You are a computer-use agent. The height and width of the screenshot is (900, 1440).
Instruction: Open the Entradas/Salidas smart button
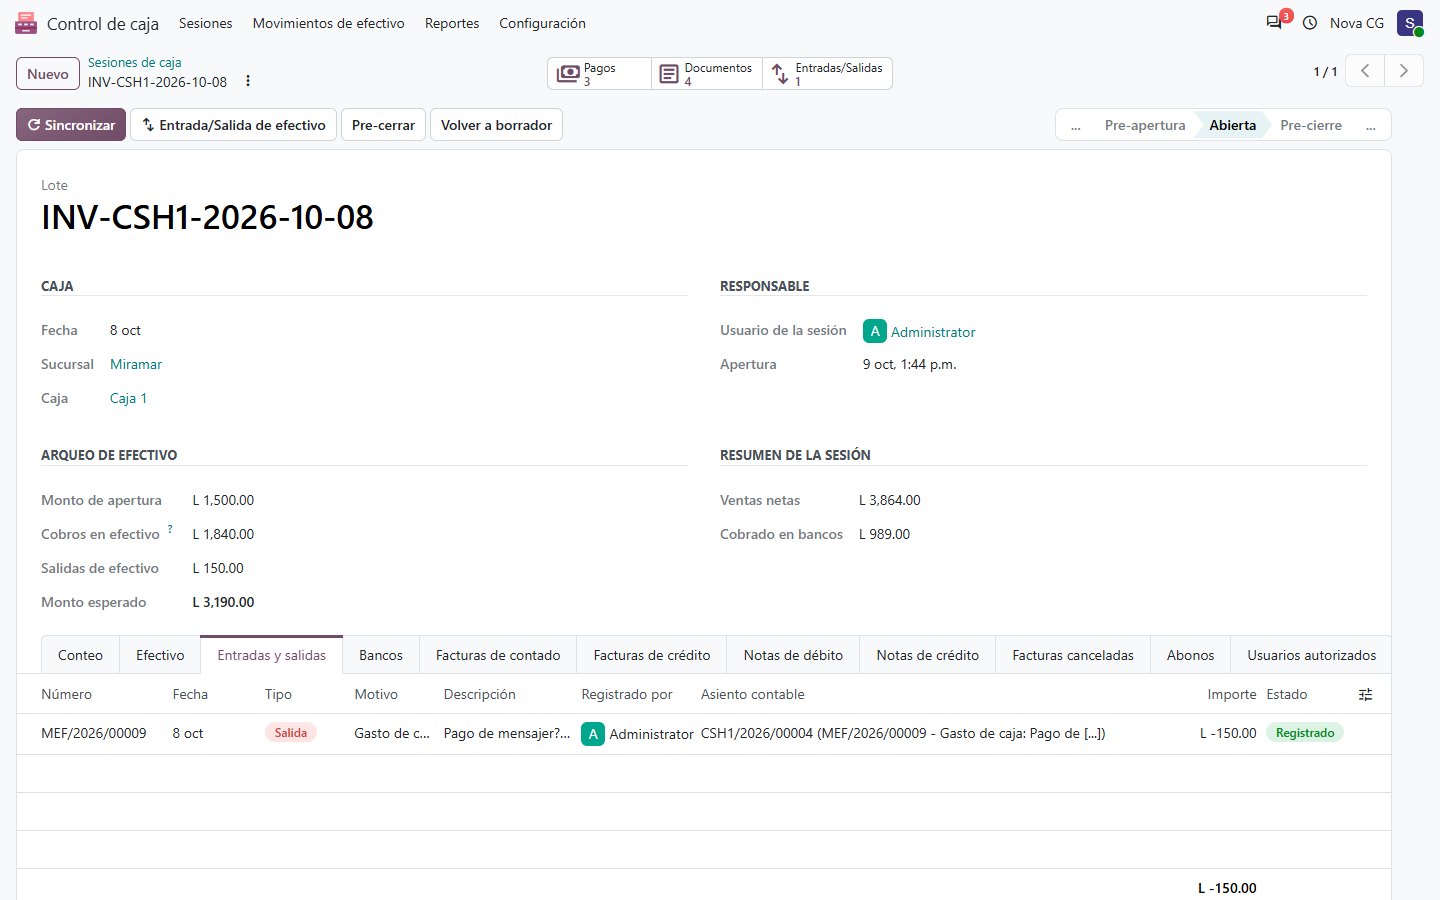[827, 74]
